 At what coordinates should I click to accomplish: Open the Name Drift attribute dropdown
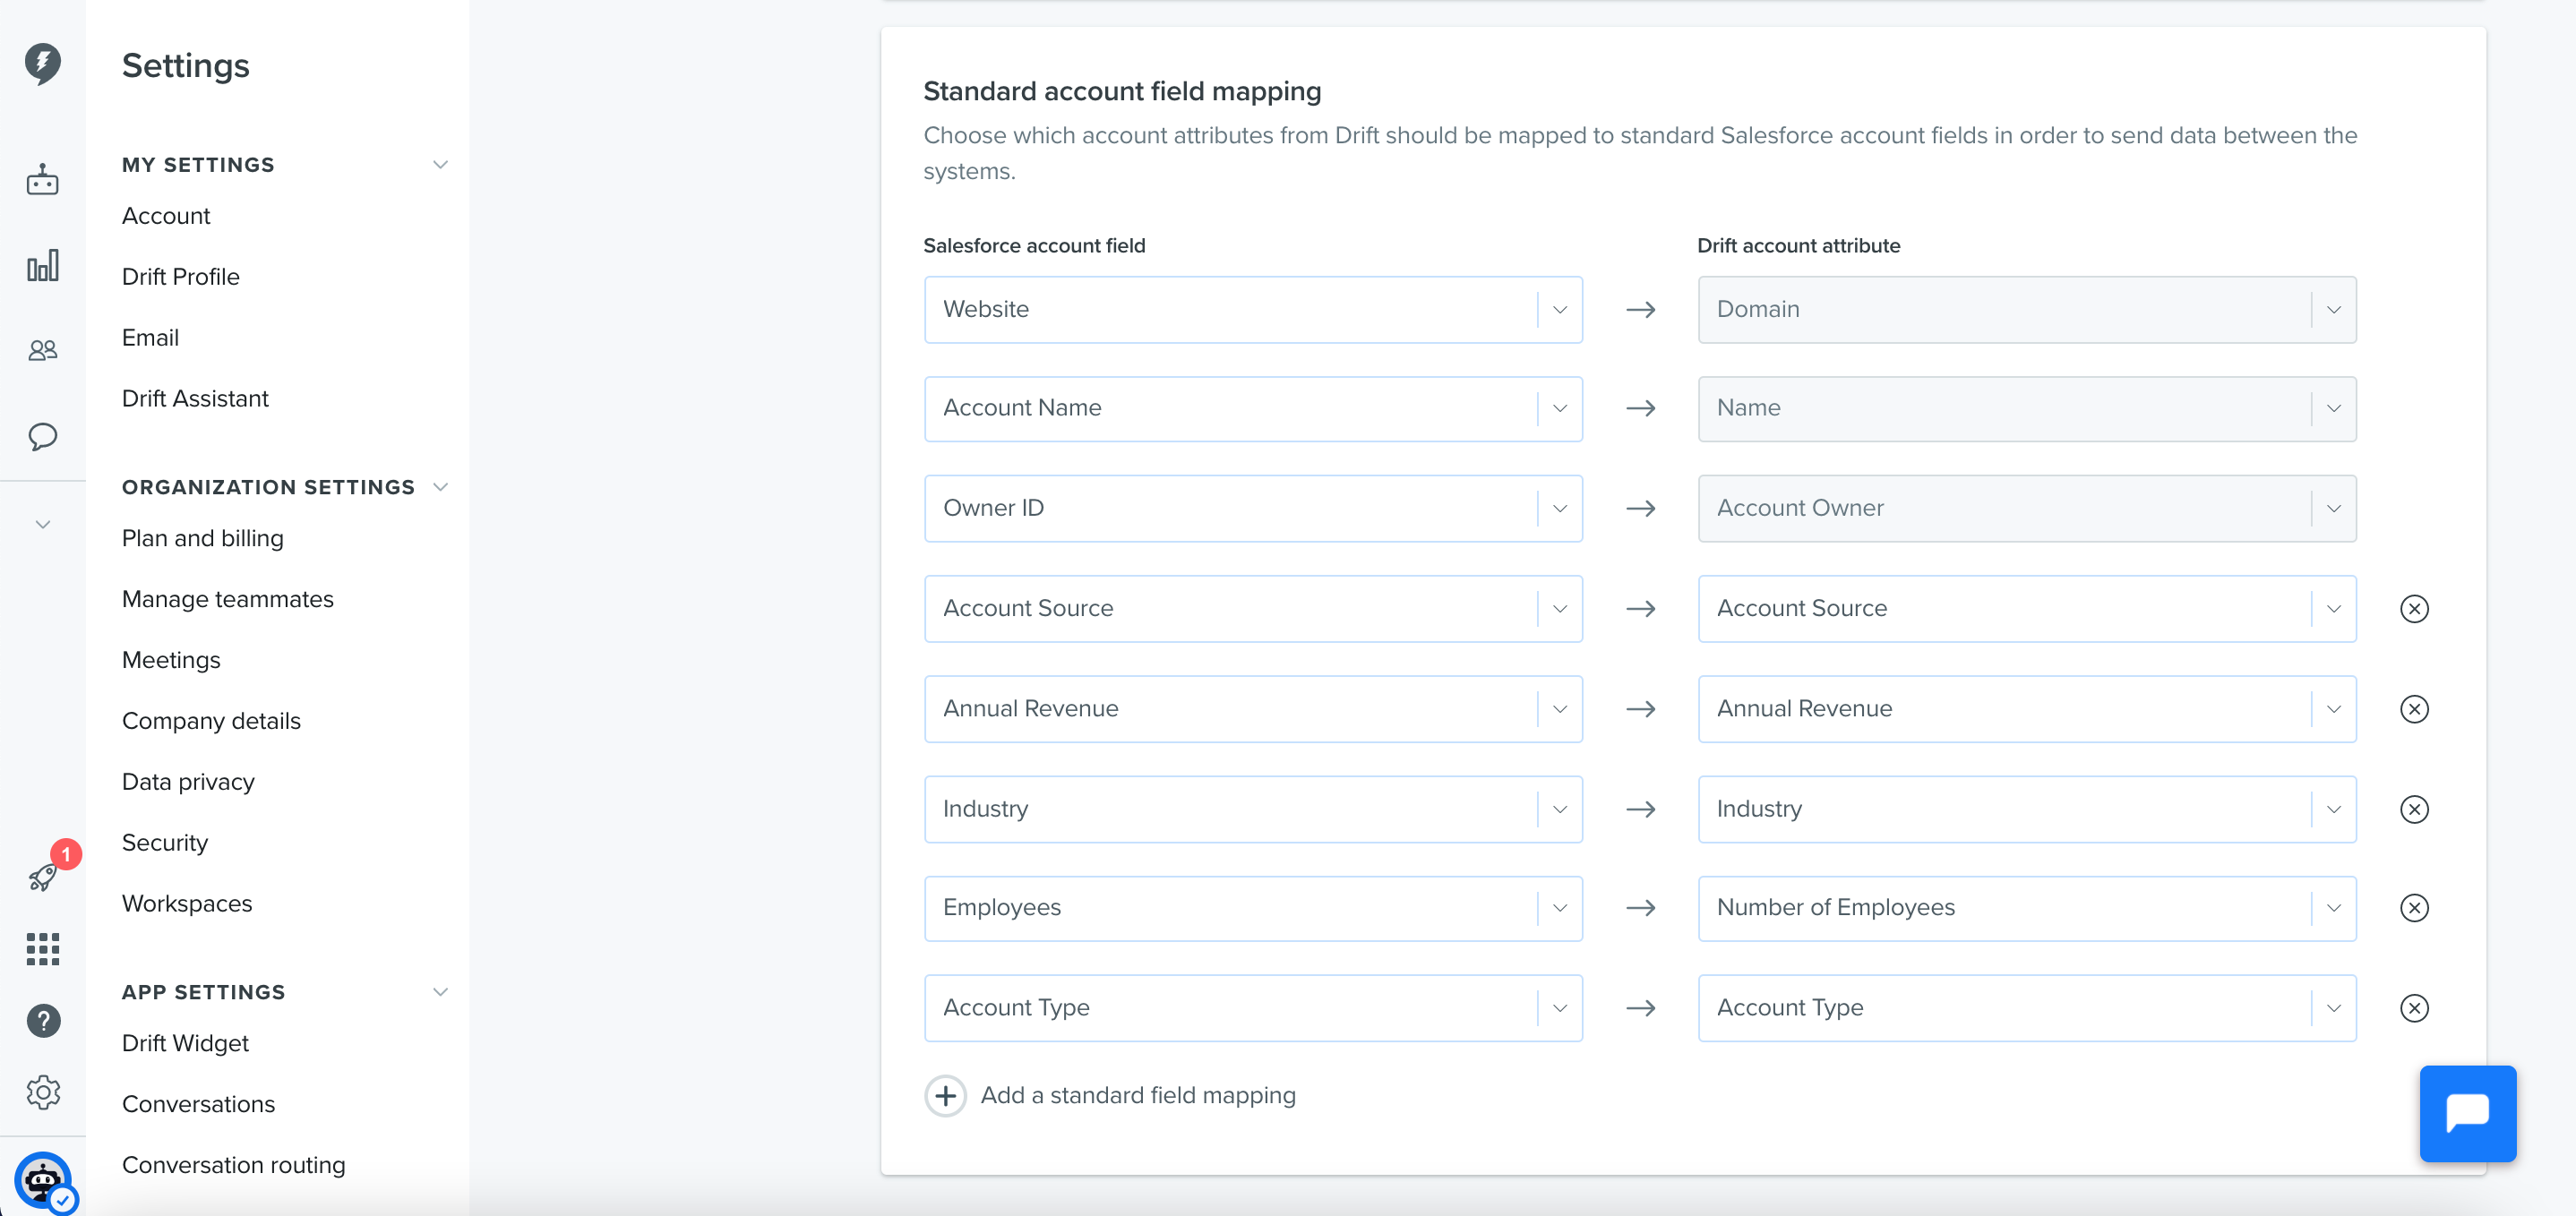click(2027, 409)
